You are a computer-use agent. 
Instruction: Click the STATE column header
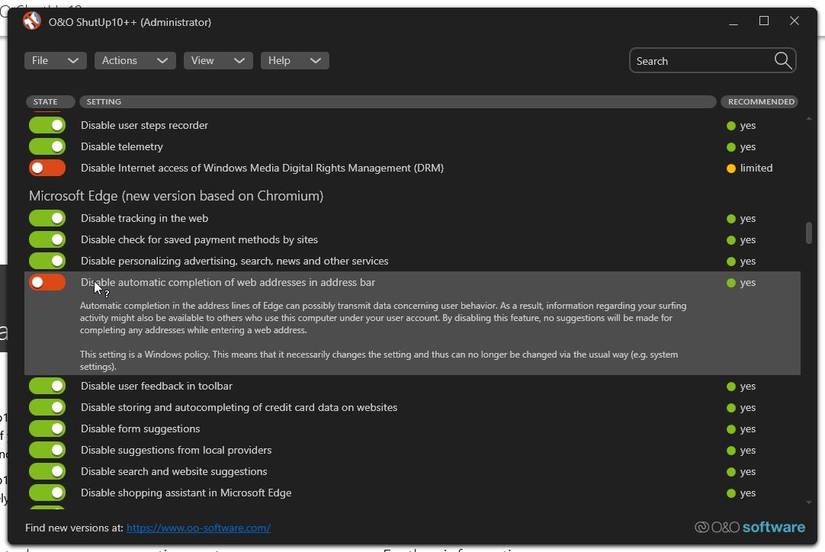coord(50,102)
